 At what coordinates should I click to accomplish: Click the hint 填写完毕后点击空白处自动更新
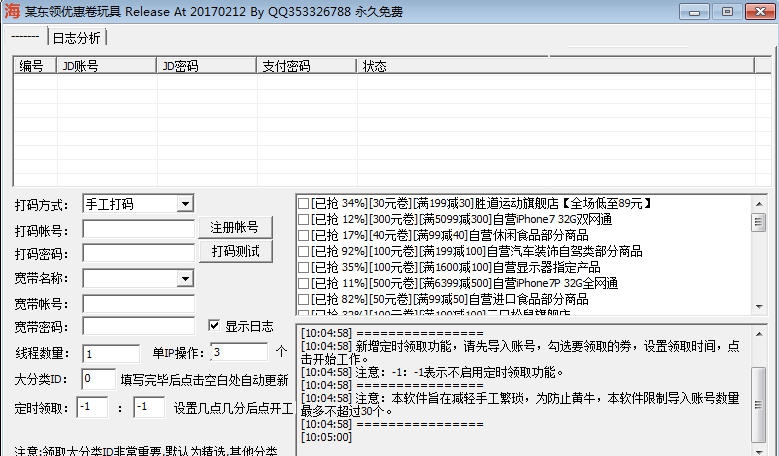[x=204, y=380]
